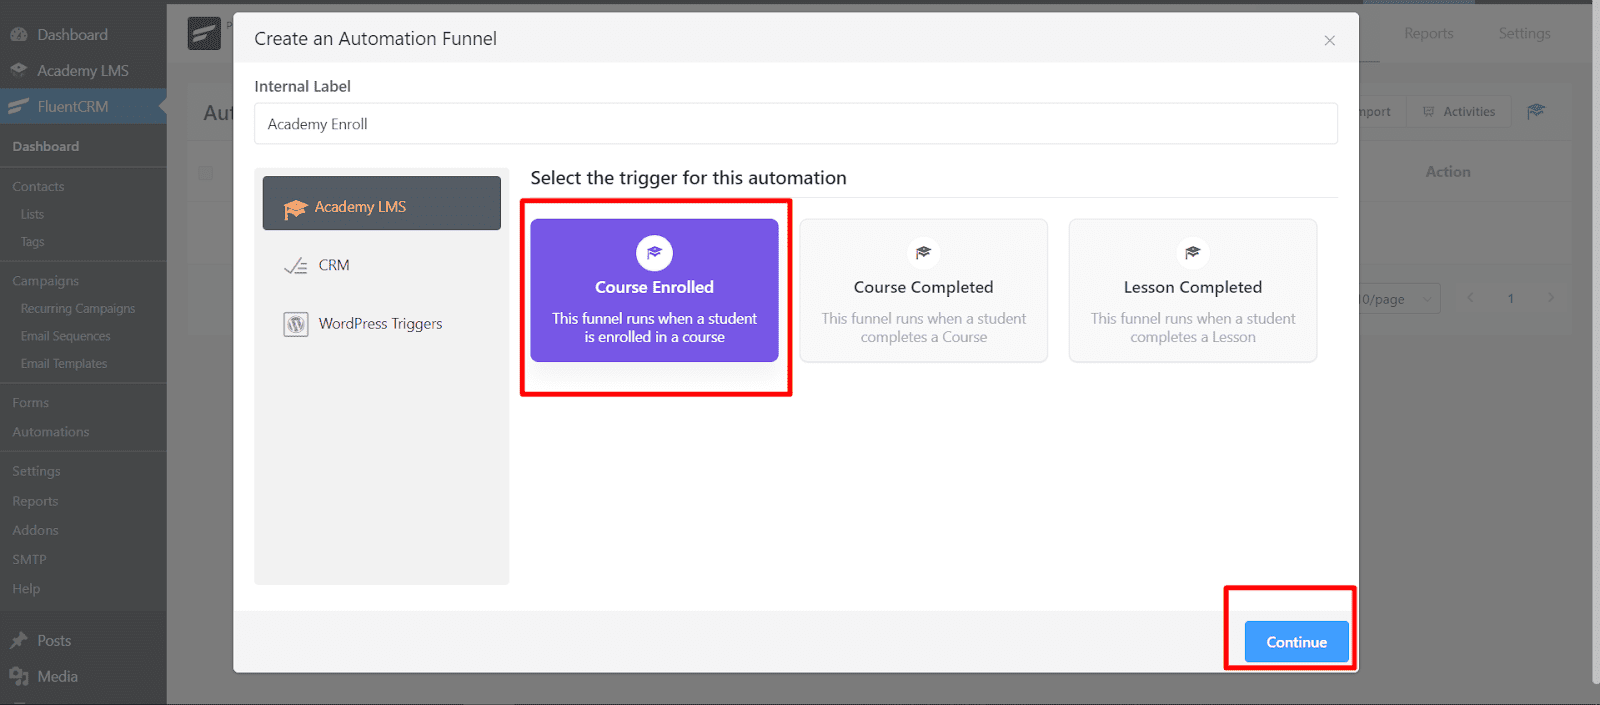
Task: Go to next page using right chevron
Action: [x=1550, y=298]
